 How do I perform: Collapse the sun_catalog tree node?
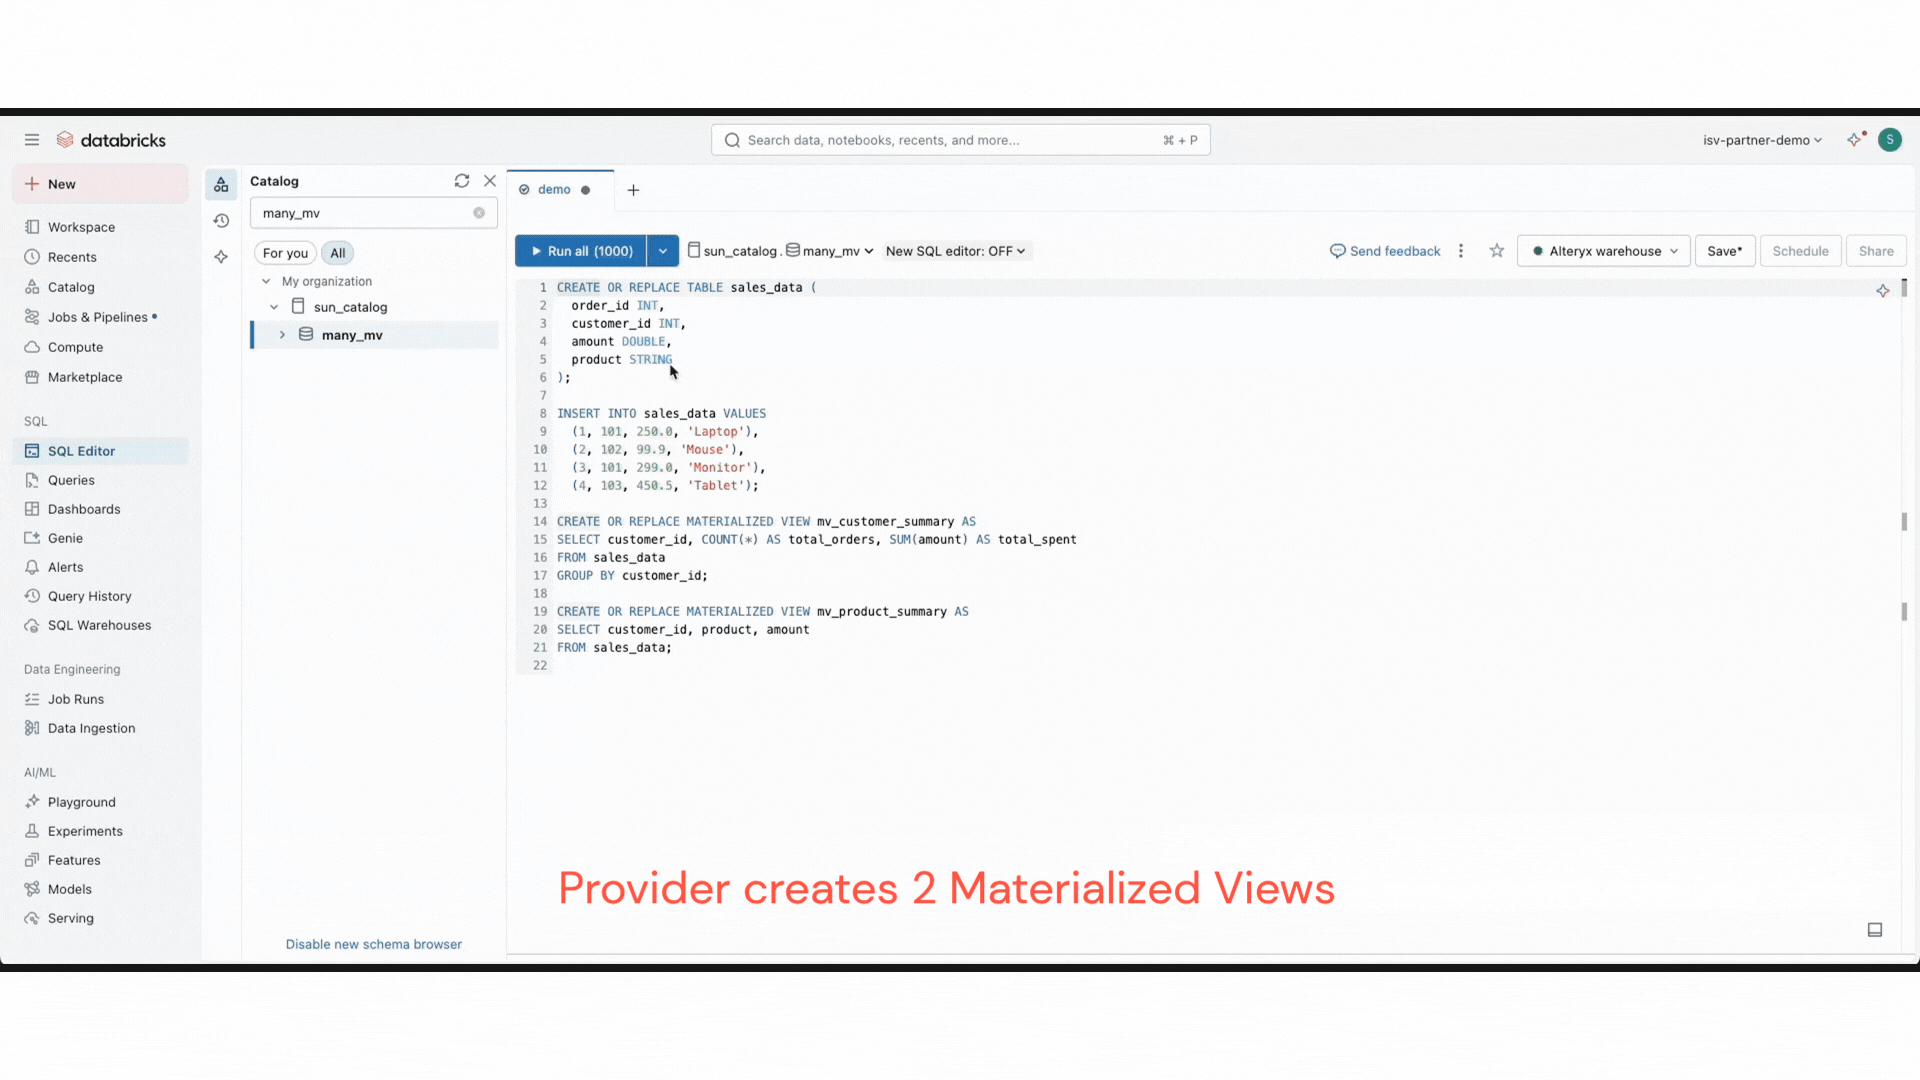pos(274,307)
